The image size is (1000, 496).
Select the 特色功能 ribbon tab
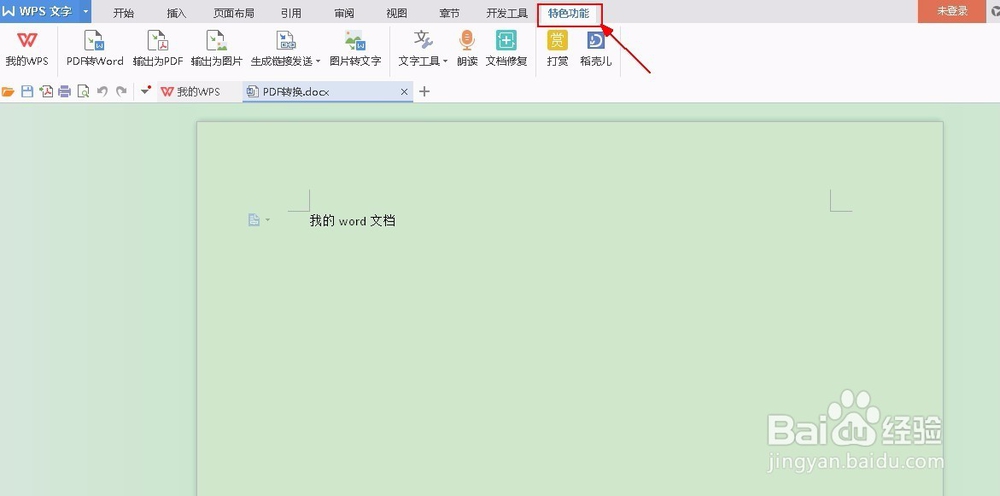coord(569,13)
